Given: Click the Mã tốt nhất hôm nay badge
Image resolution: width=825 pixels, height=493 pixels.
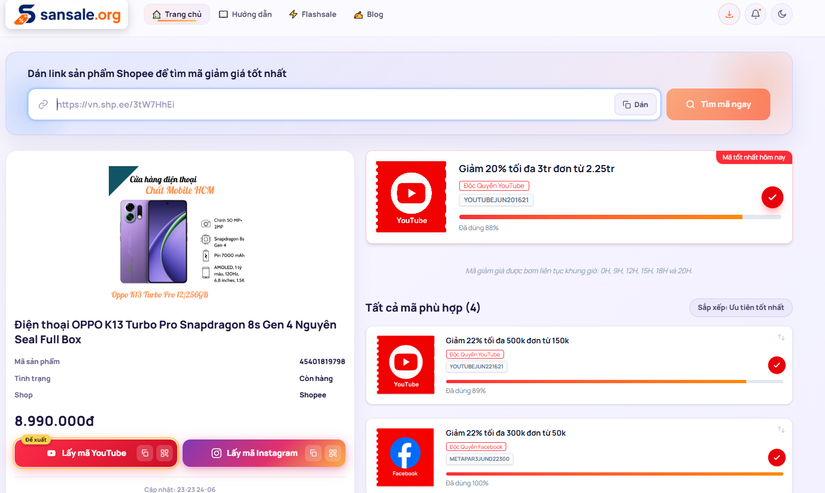Looking at the screenshot, I should 753,157.
